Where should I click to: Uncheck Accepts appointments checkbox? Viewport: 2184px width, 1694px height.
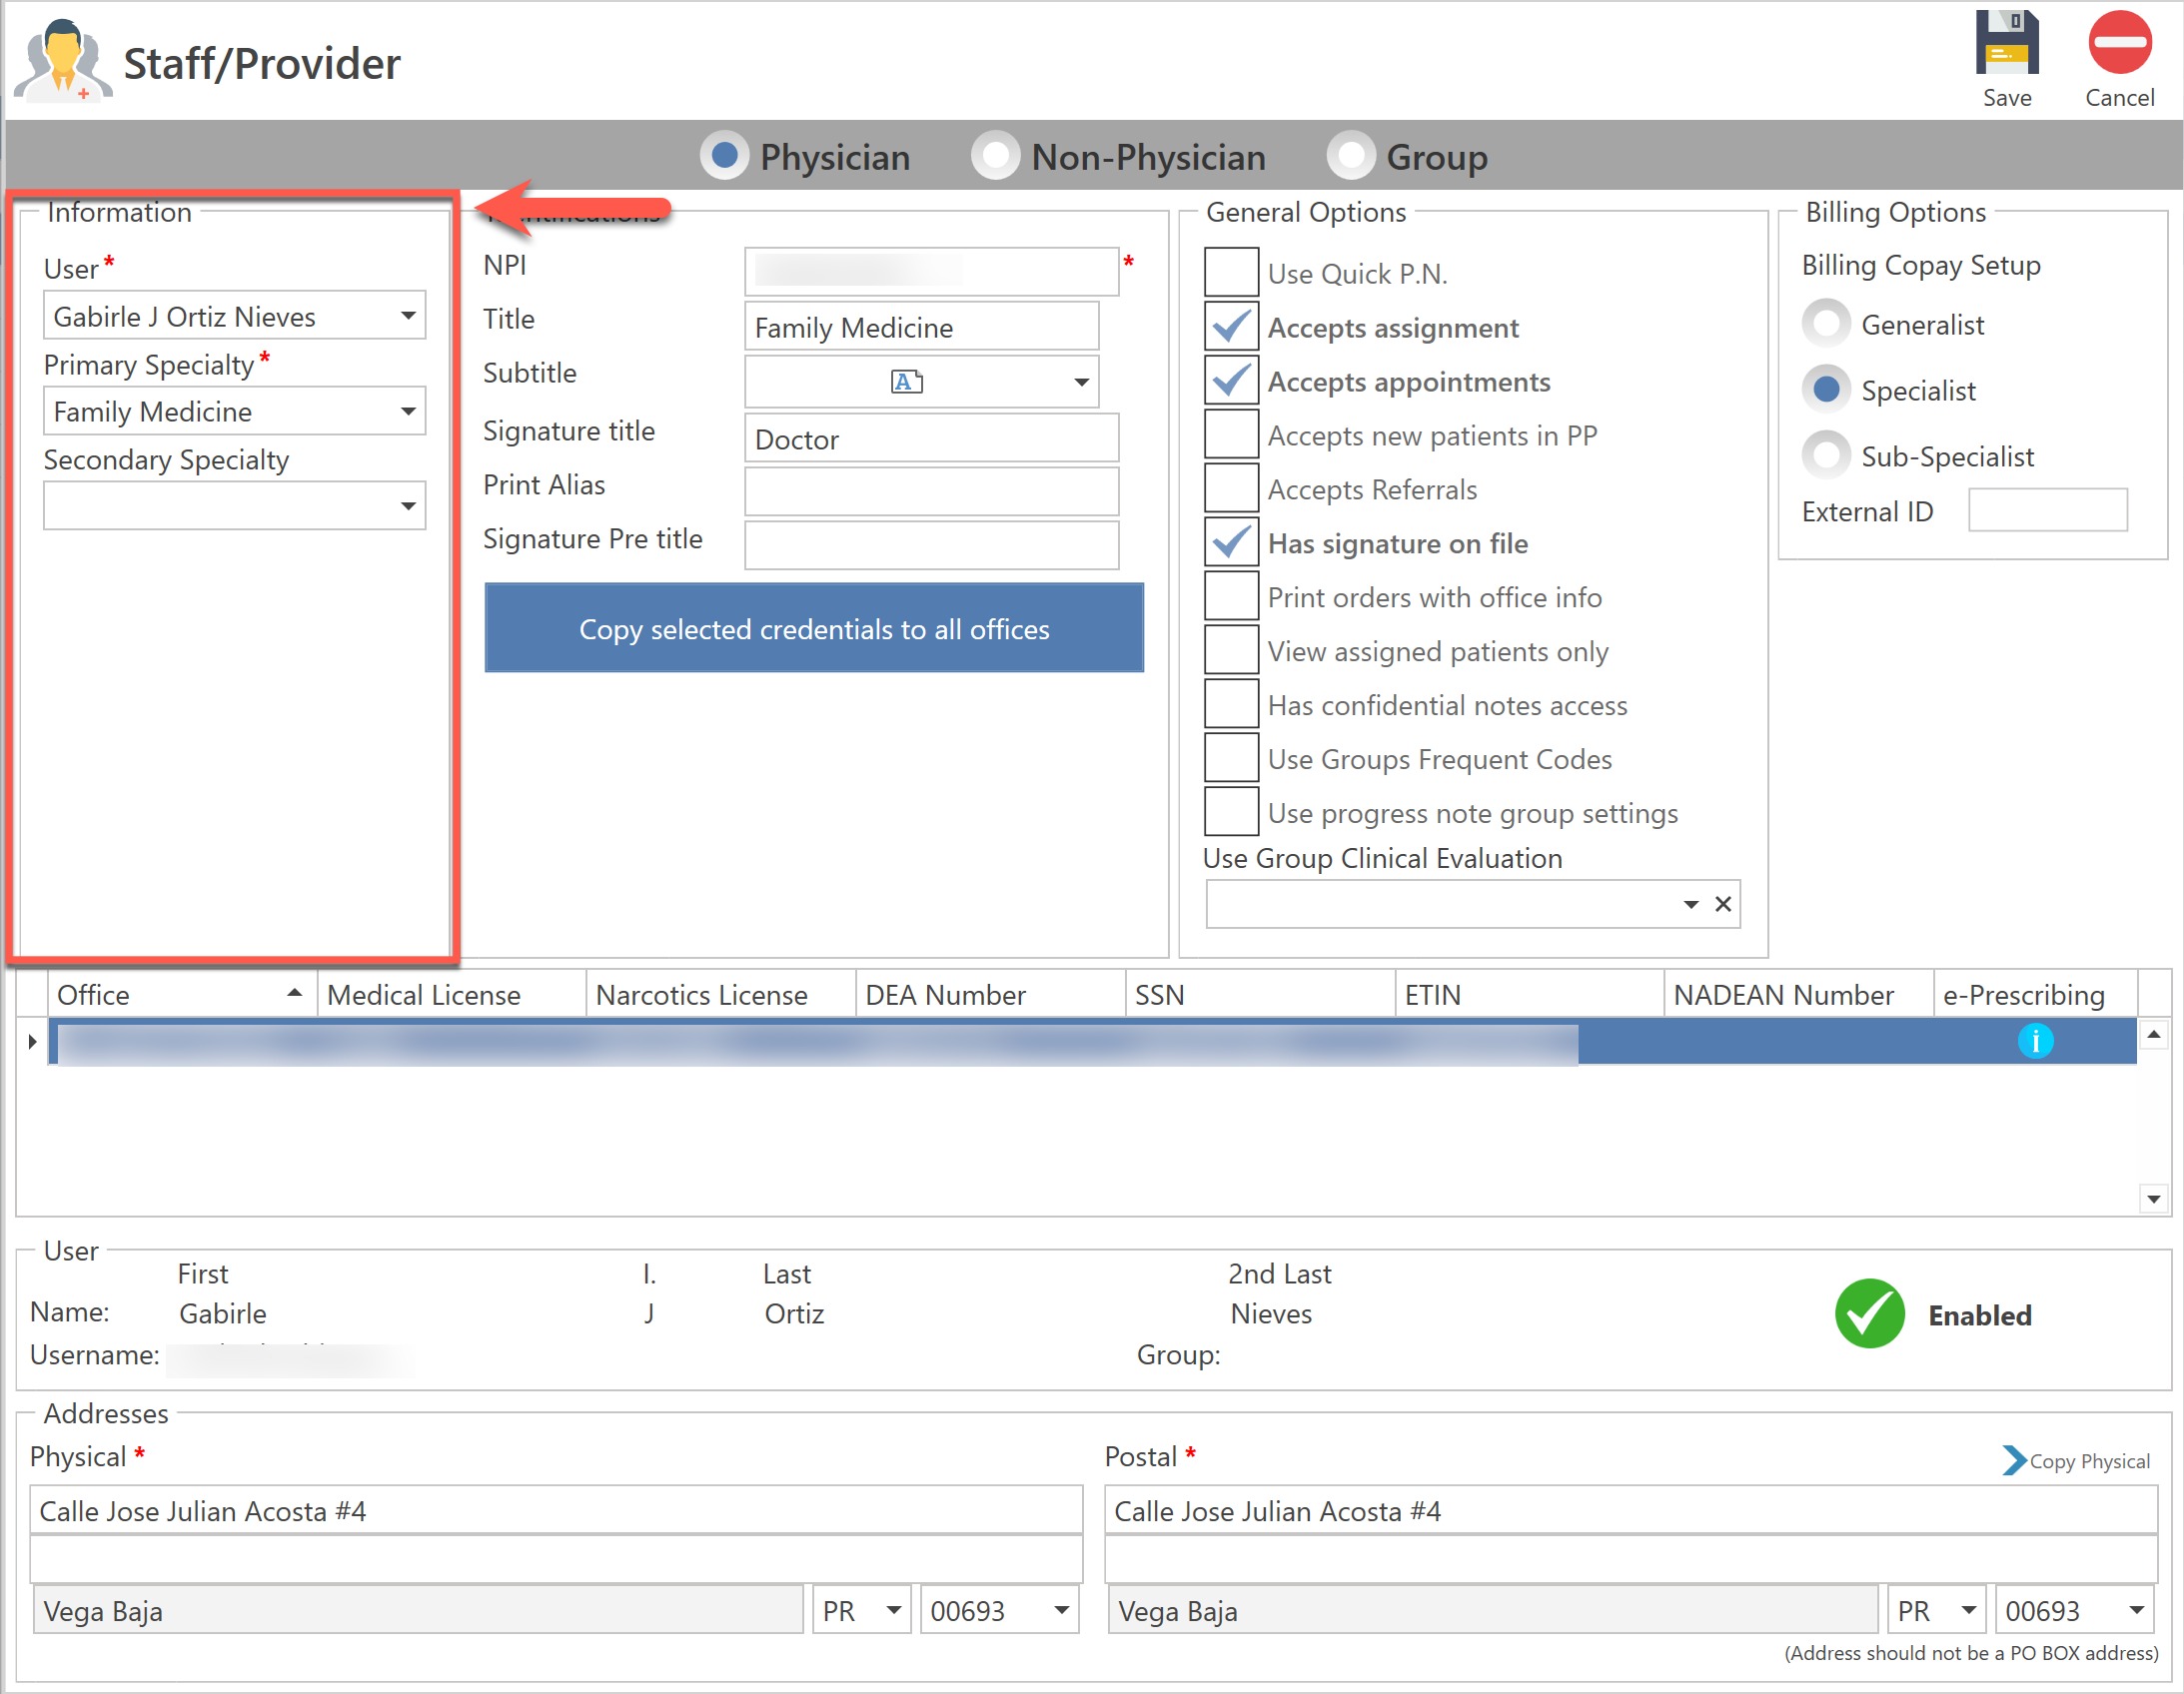1230,381
